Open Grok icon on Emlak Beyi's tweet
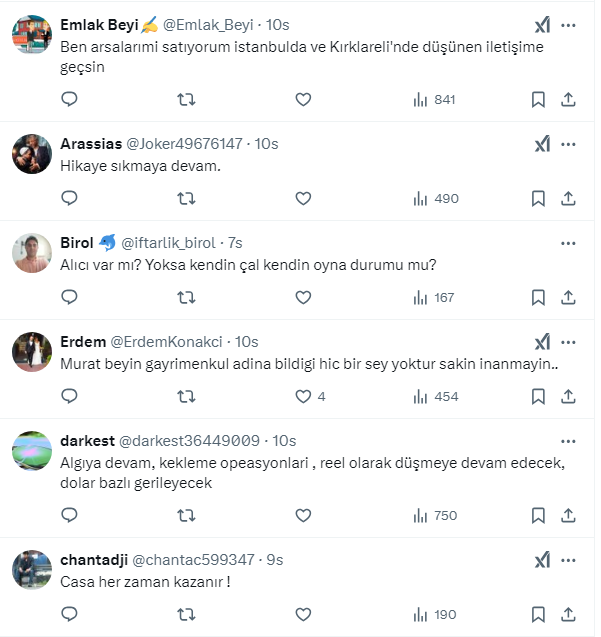 point(541,25)
